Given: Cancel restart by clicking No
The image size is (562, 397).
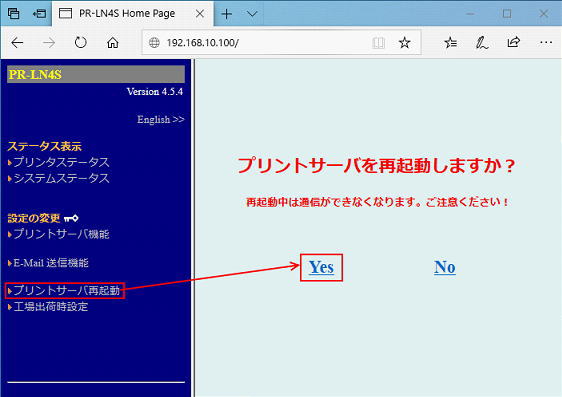Looking at the screenshot, I should pyautogui.click(x=445, y=267).
